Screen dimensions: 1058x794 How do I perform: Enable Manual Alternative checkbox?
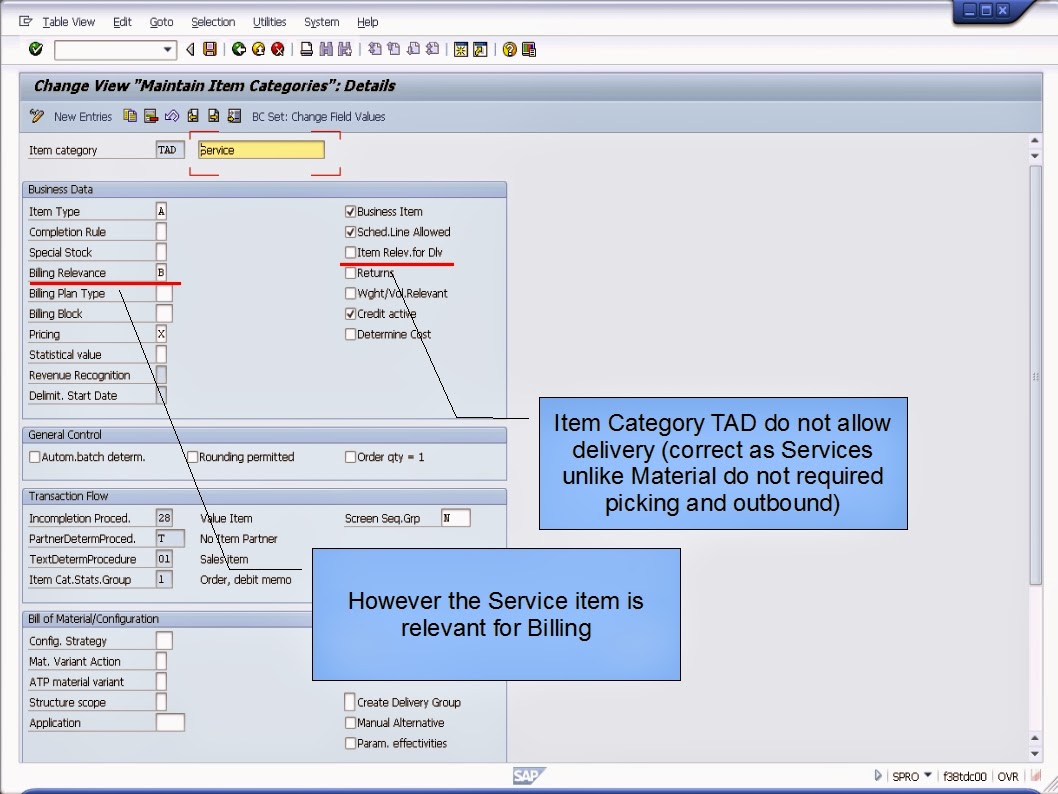pyautogui.click(x=350, y=722)
